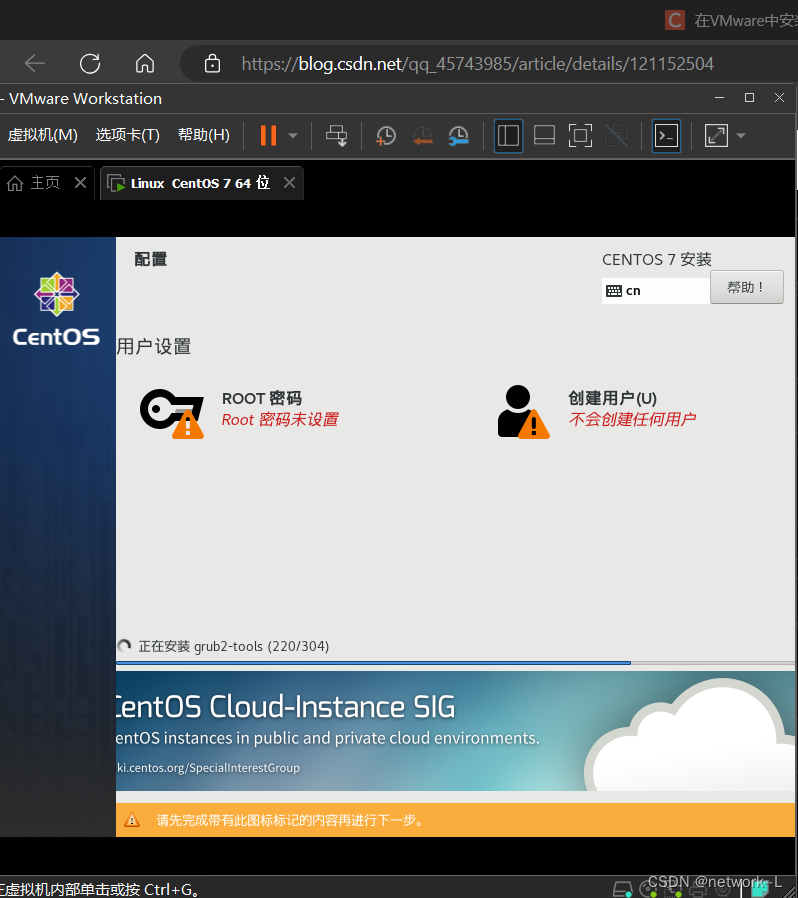Select the blog.csdn.net address bar URL
Image resolution: width=798 pixels, height=898 pixels.
pos(477,64)
